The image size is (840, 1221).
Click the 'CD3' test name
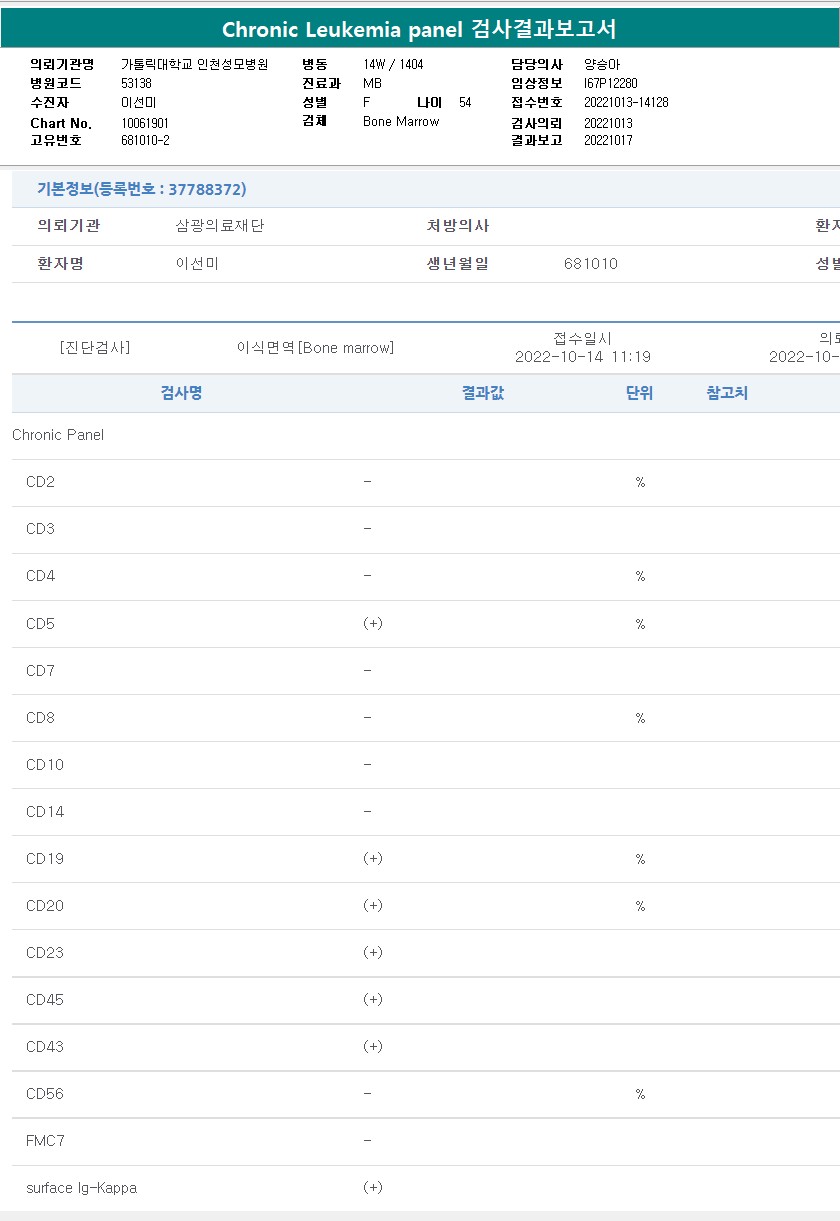click(40, 529)
